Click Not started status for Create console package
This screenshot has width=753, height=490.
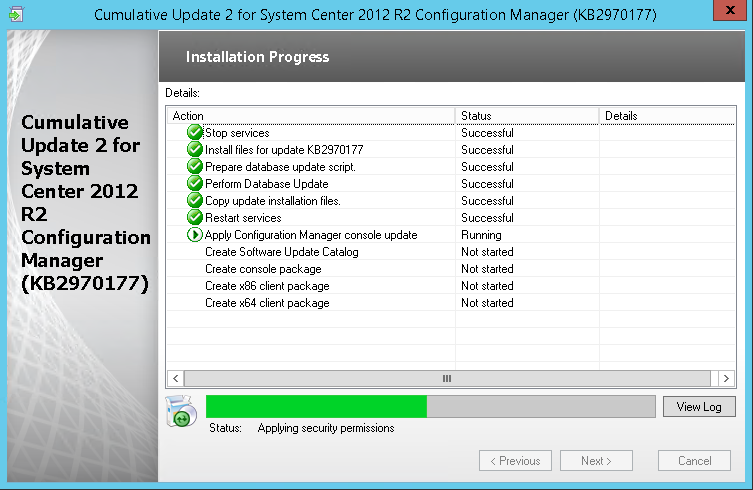(487, 269)
